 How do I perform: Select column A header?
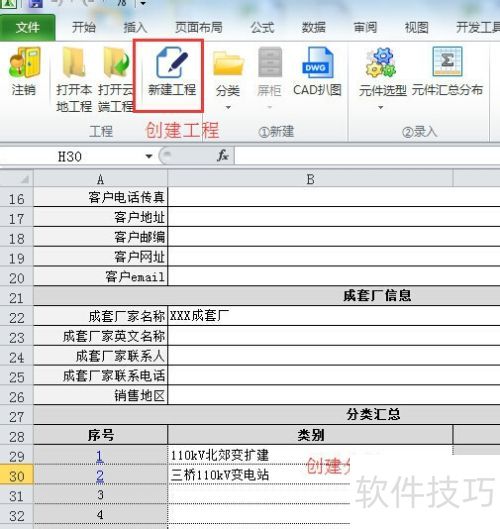point(101,179)
